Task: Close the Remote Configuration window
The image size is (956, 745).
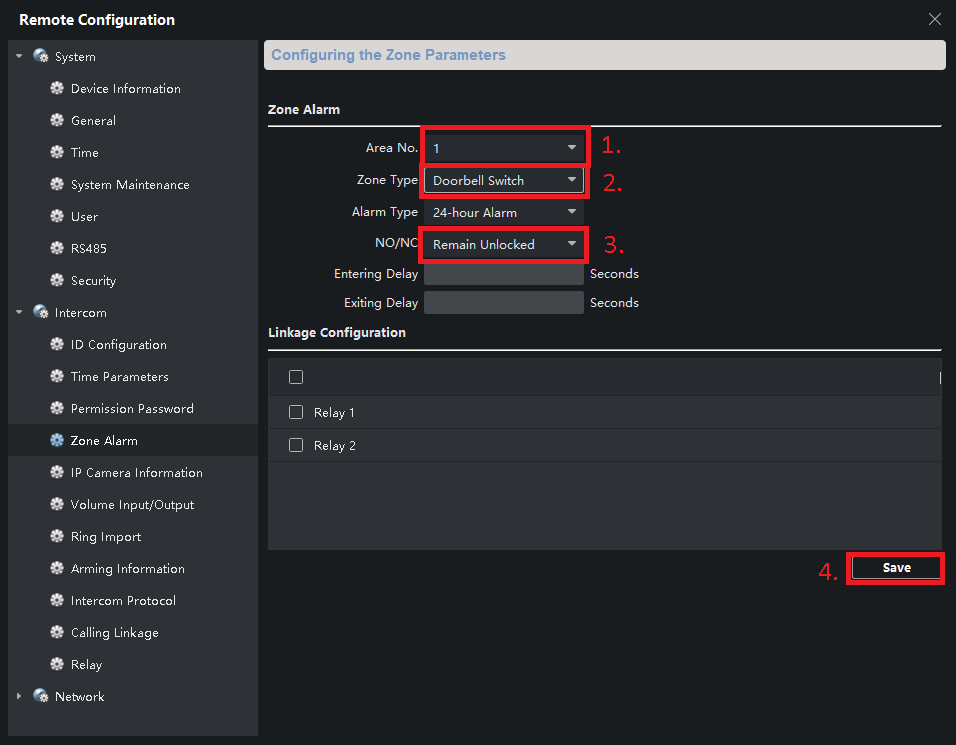Action: pos(935,19)
